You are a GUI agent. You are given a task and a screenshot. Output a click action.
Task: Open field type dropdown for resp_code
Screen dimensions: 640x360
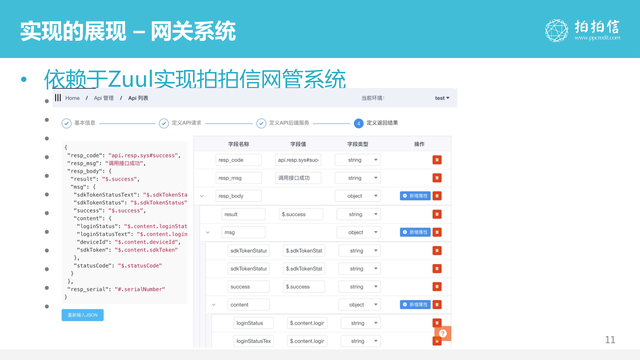pos(358,160)
